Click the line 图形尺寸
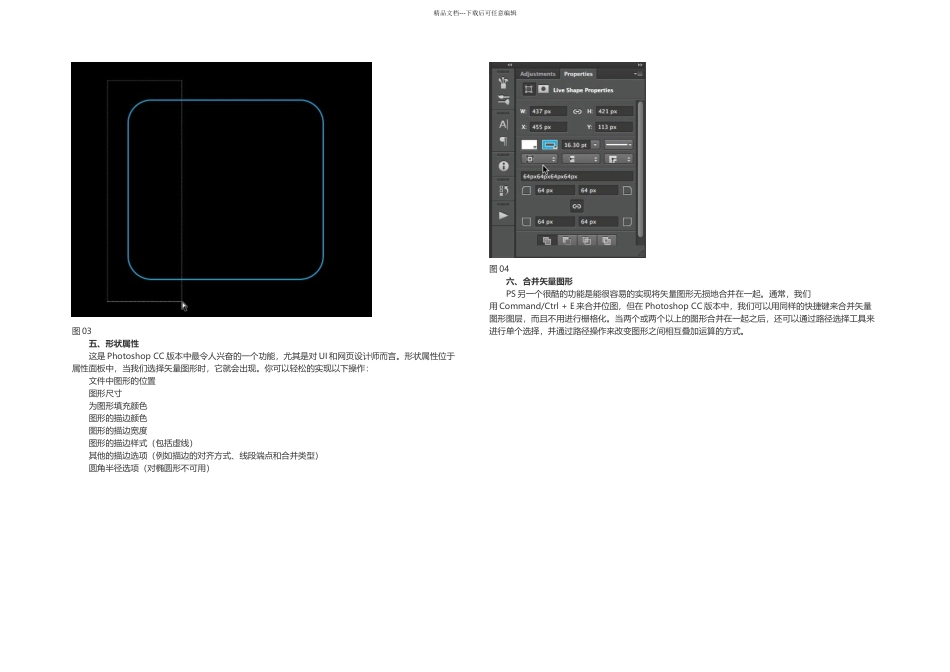 point(105,393)
